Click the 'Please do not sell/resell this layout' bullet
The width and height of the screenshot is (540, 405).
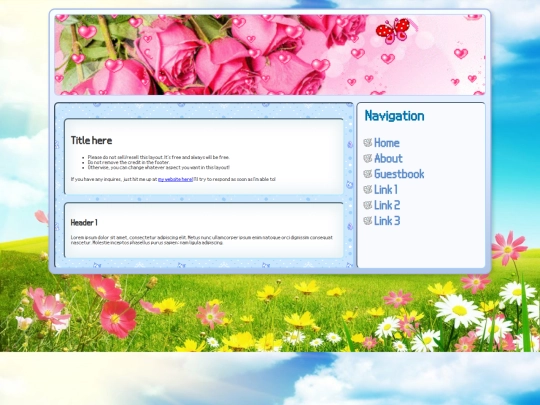[x=158, y=157]
